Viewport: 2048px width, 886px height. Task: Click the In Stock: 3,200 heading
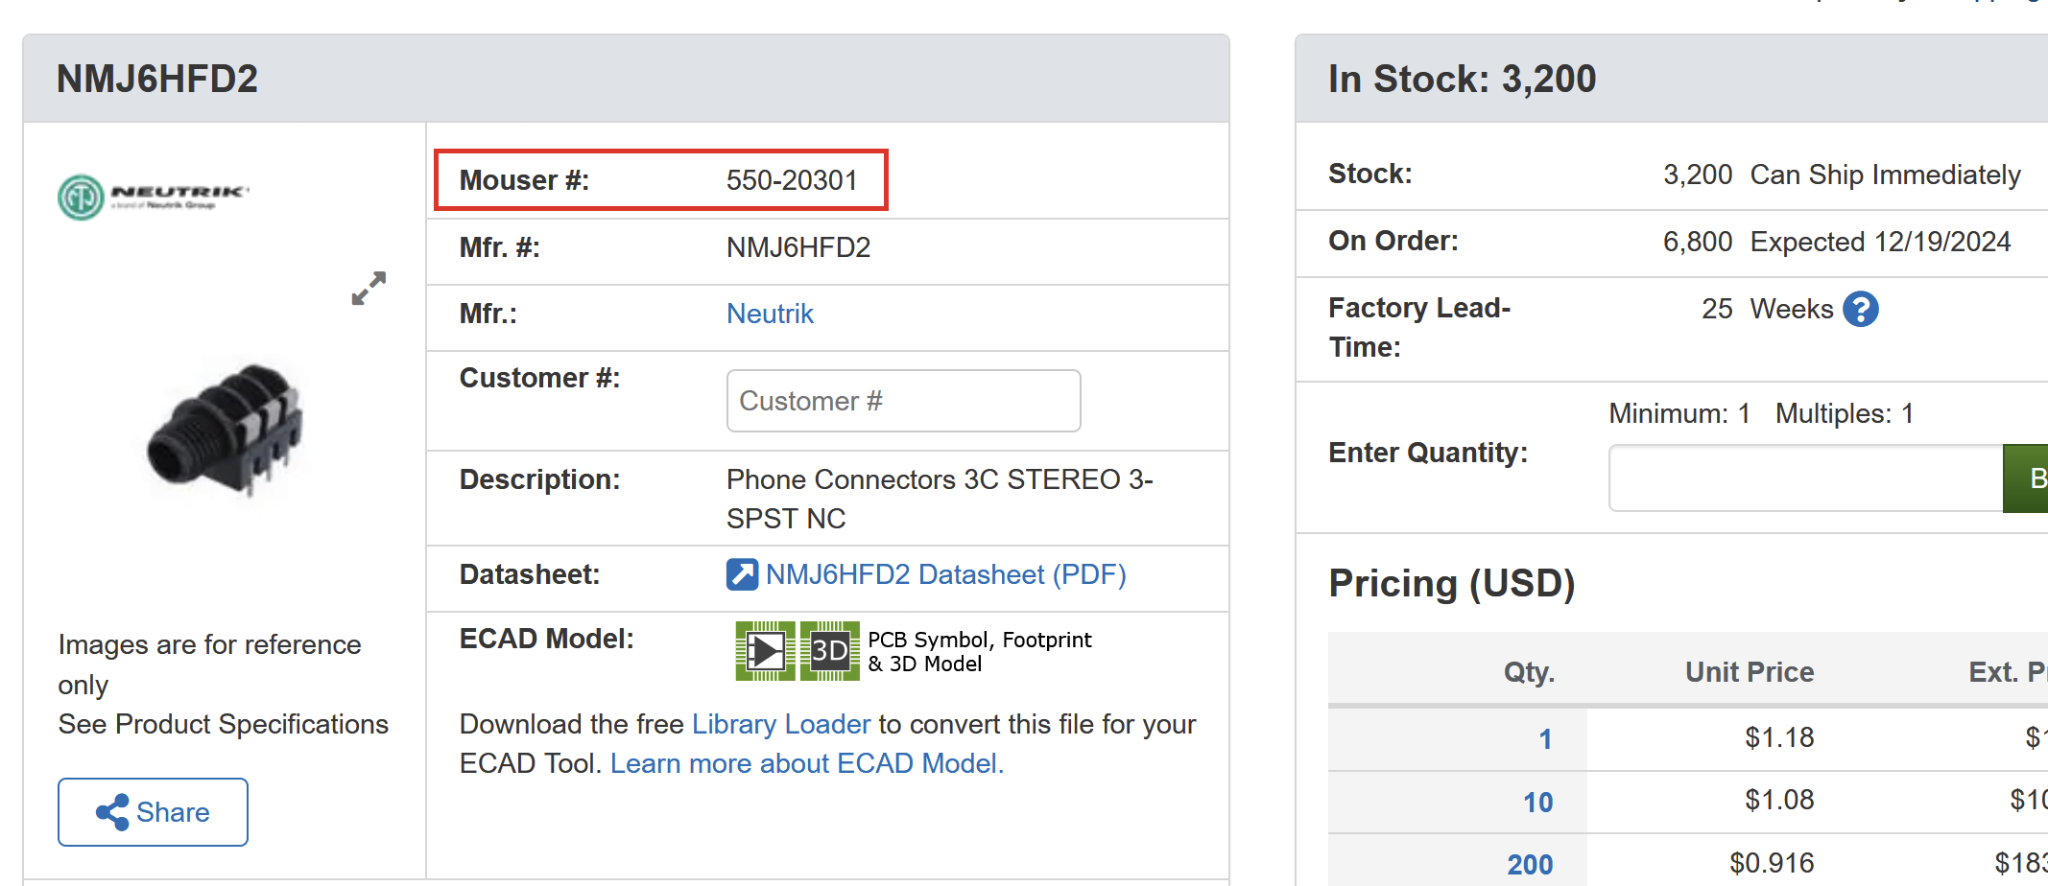point(1462,79)
